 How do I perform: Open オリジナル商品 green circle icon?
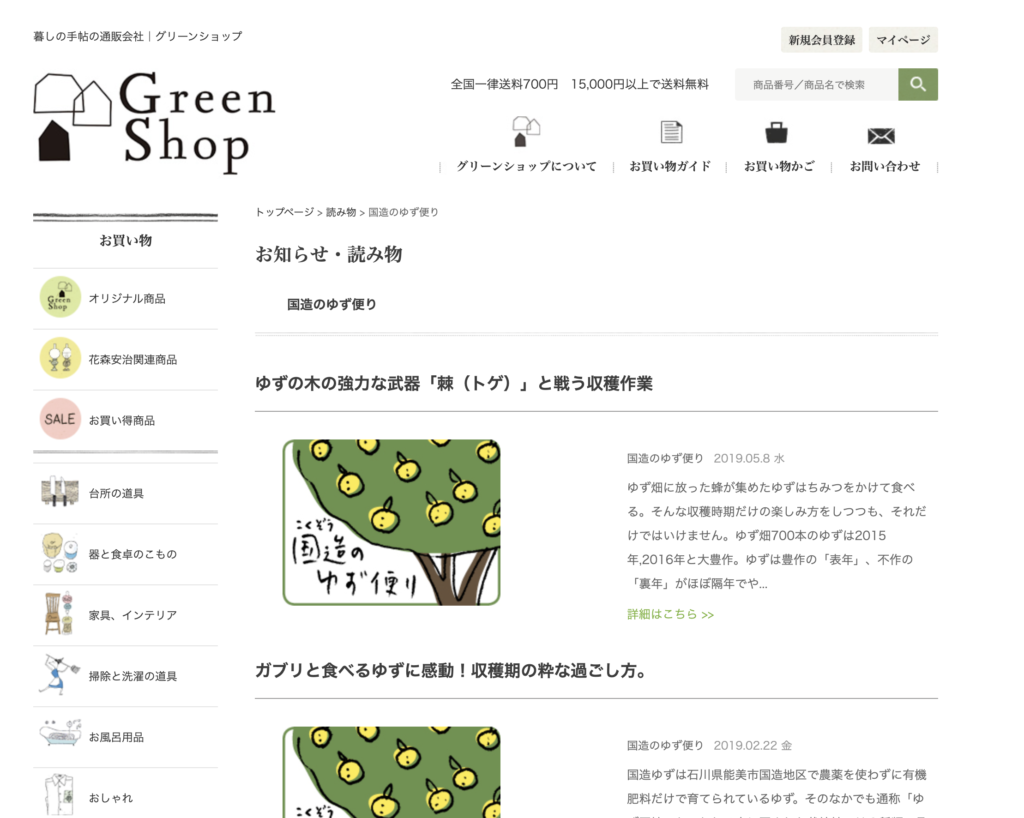[x=60, y=297]
